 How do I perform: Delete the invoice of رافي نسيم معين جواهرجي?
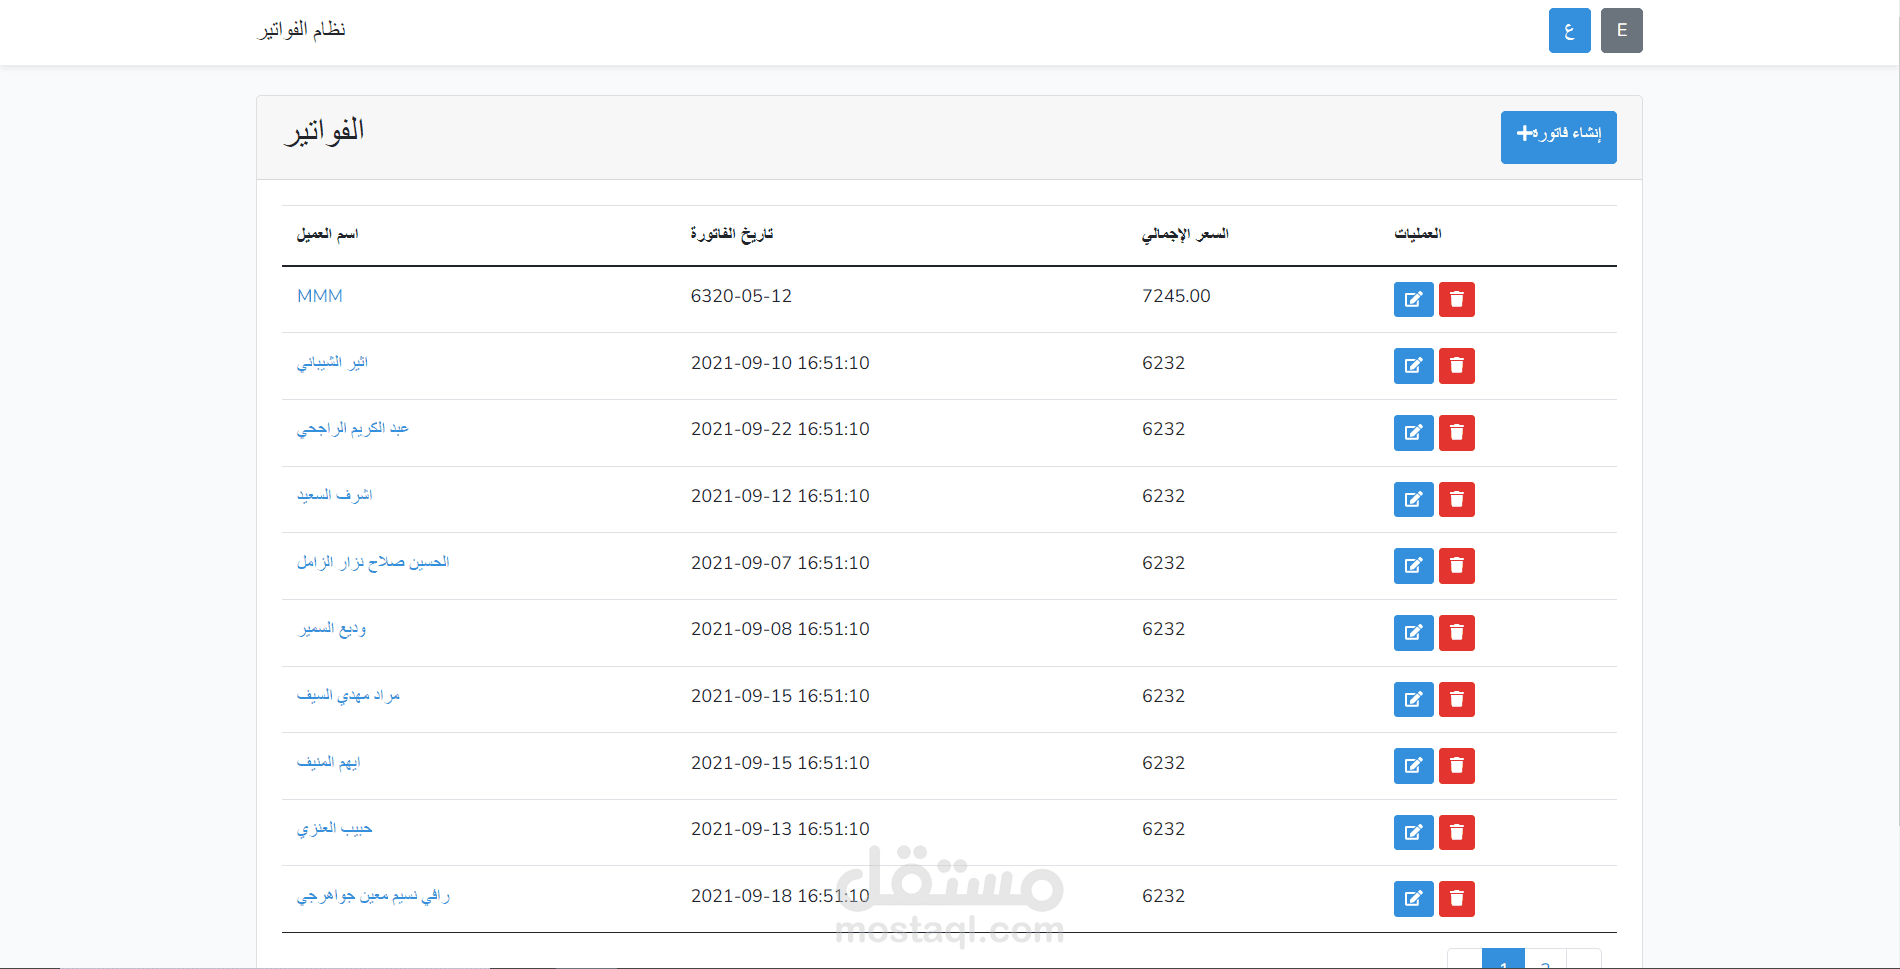1457,899
